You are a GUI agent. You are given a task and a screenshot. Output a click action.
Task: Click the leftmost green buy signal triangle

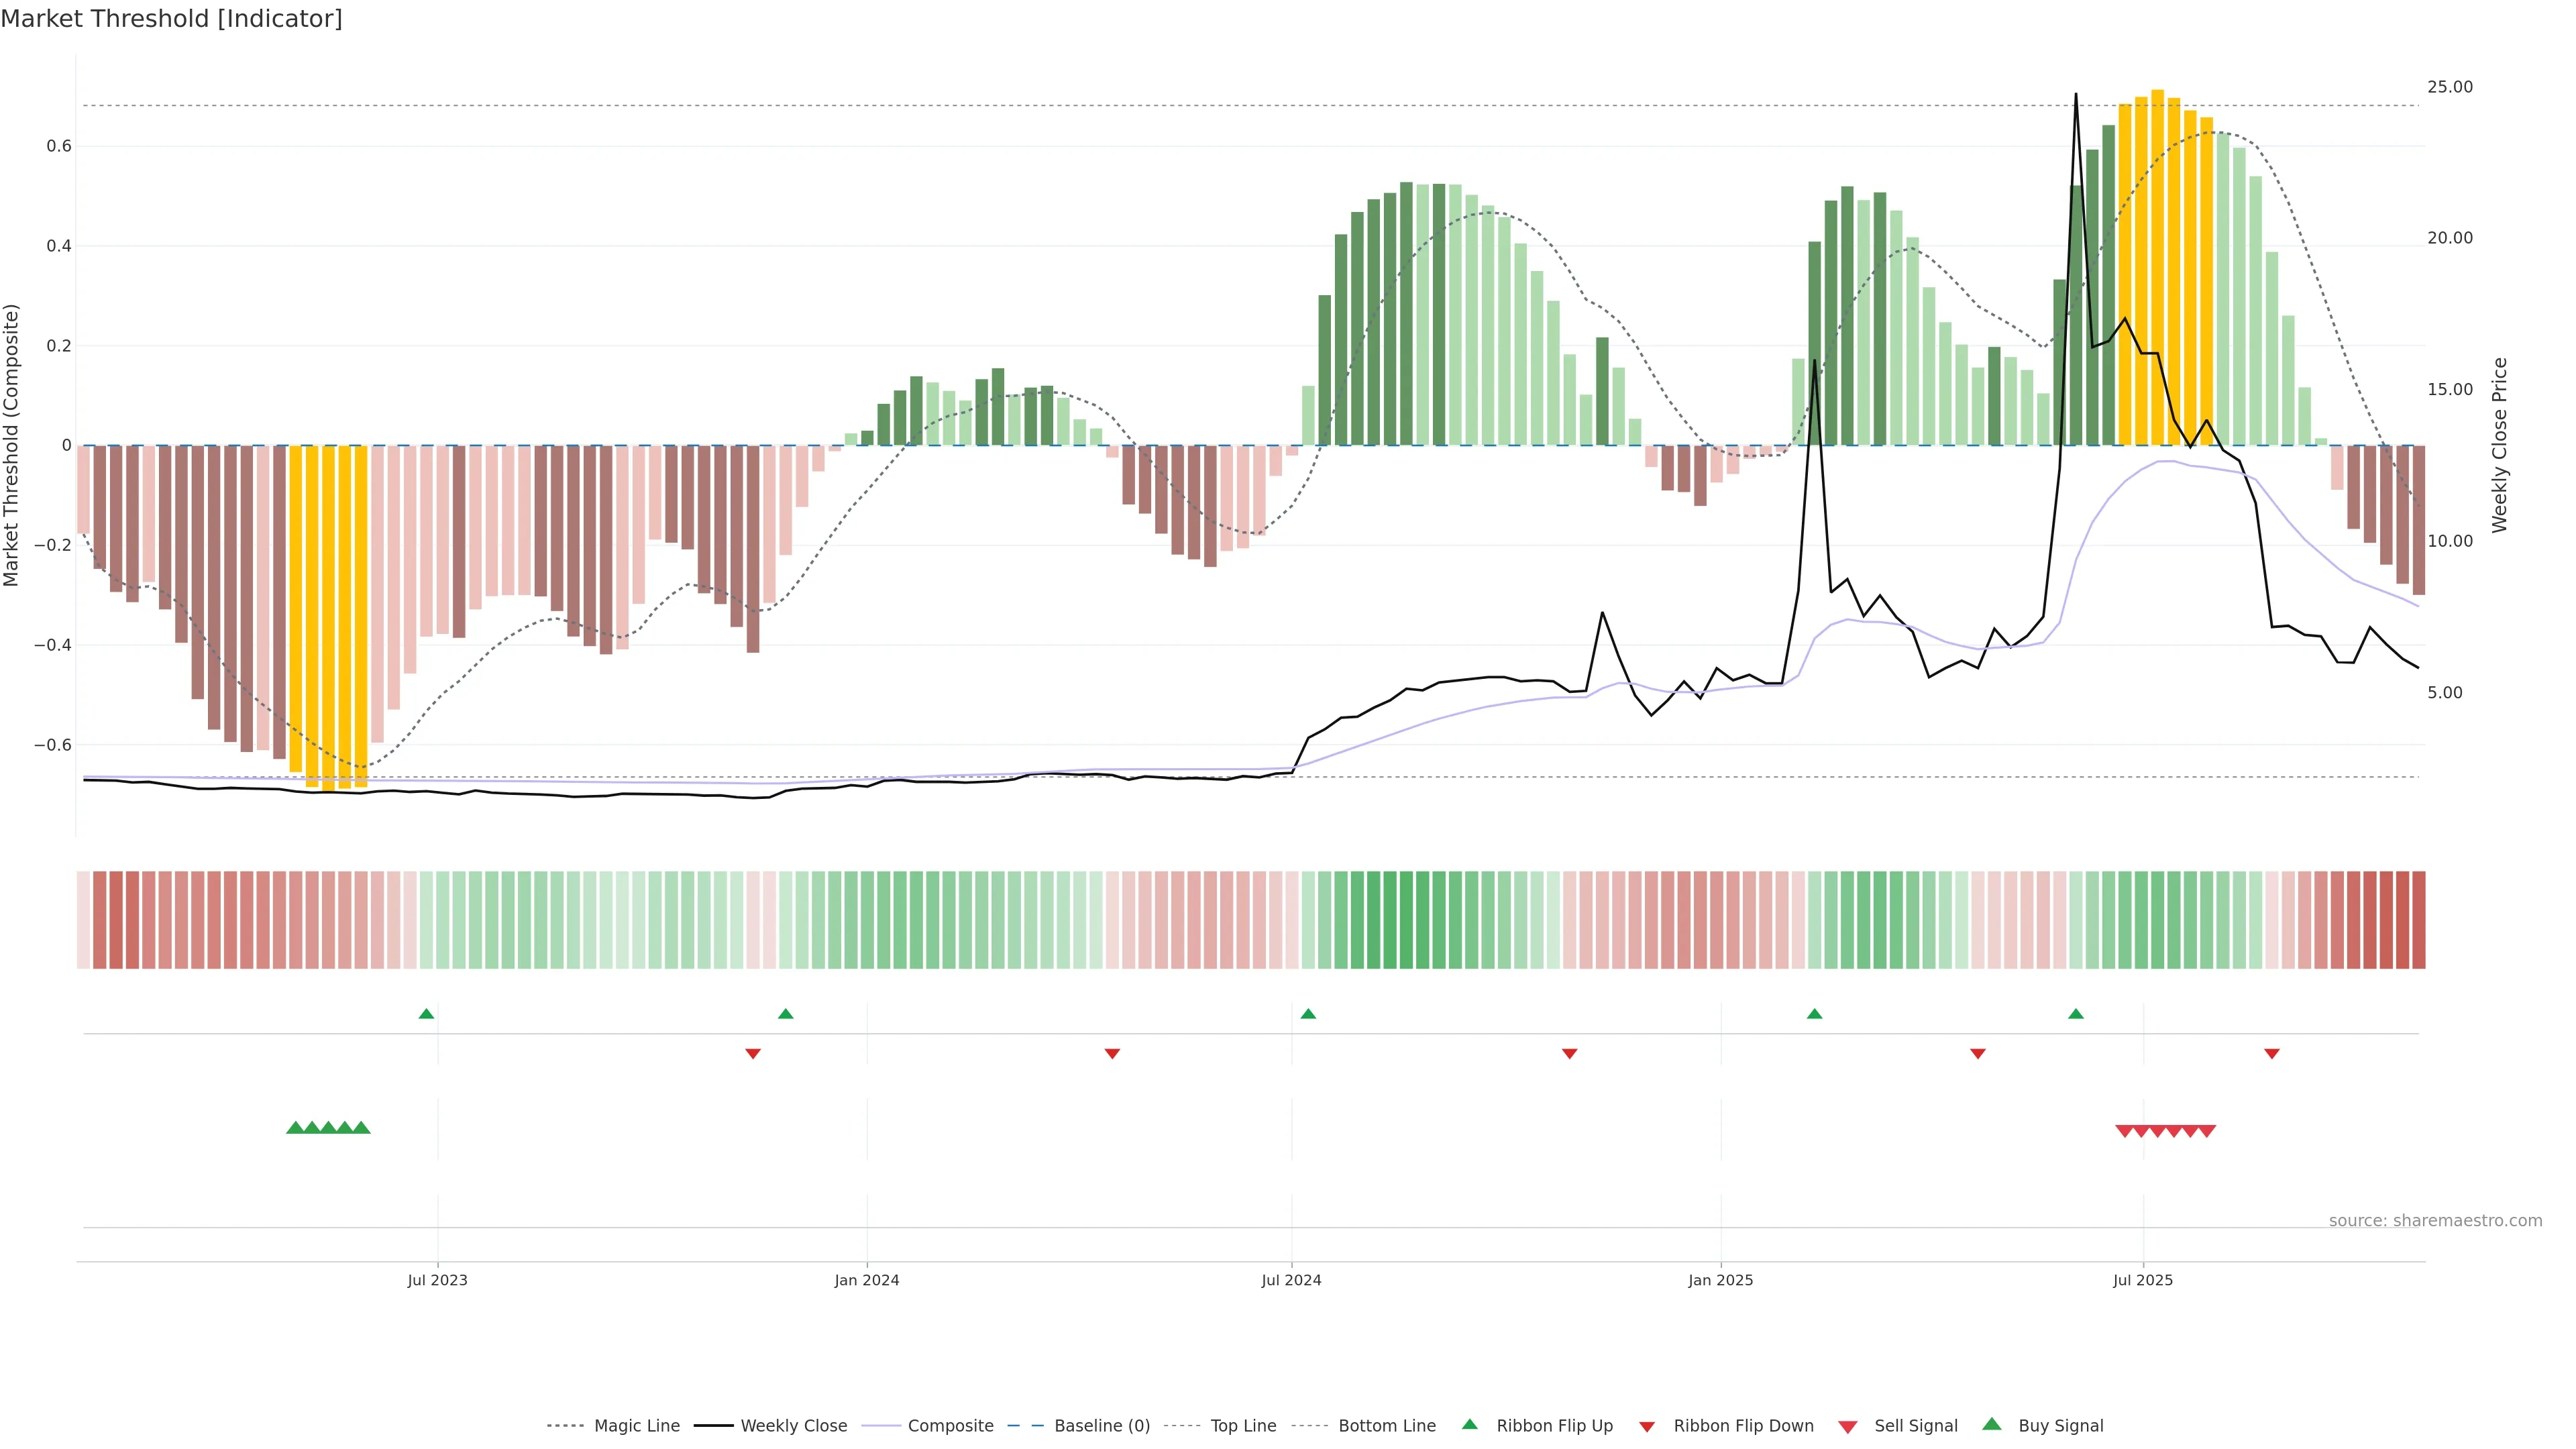295,1128
